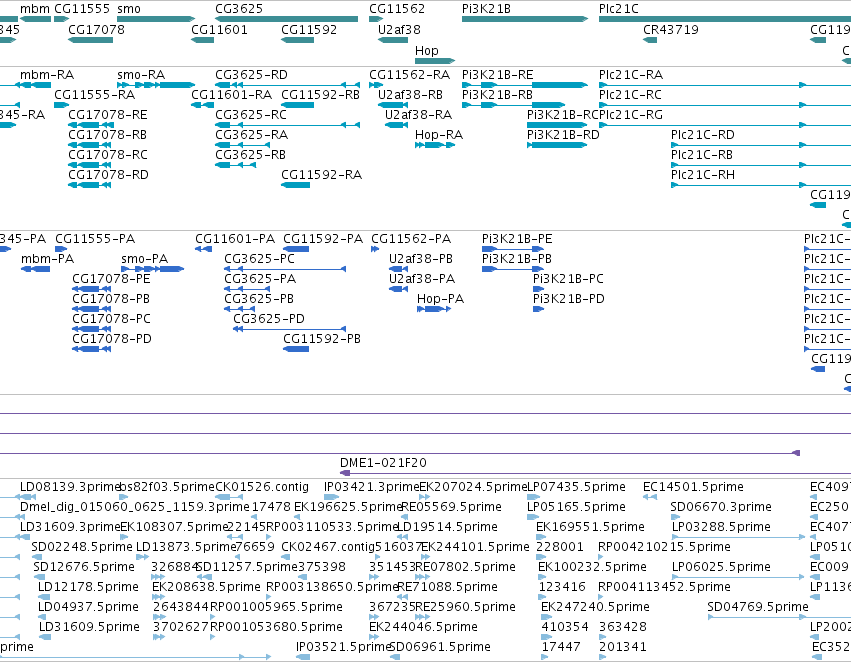Viewport: 851px width, 662px height.
Task: Select transcript Pi3K21B-RE
Action: pos(498,74)
